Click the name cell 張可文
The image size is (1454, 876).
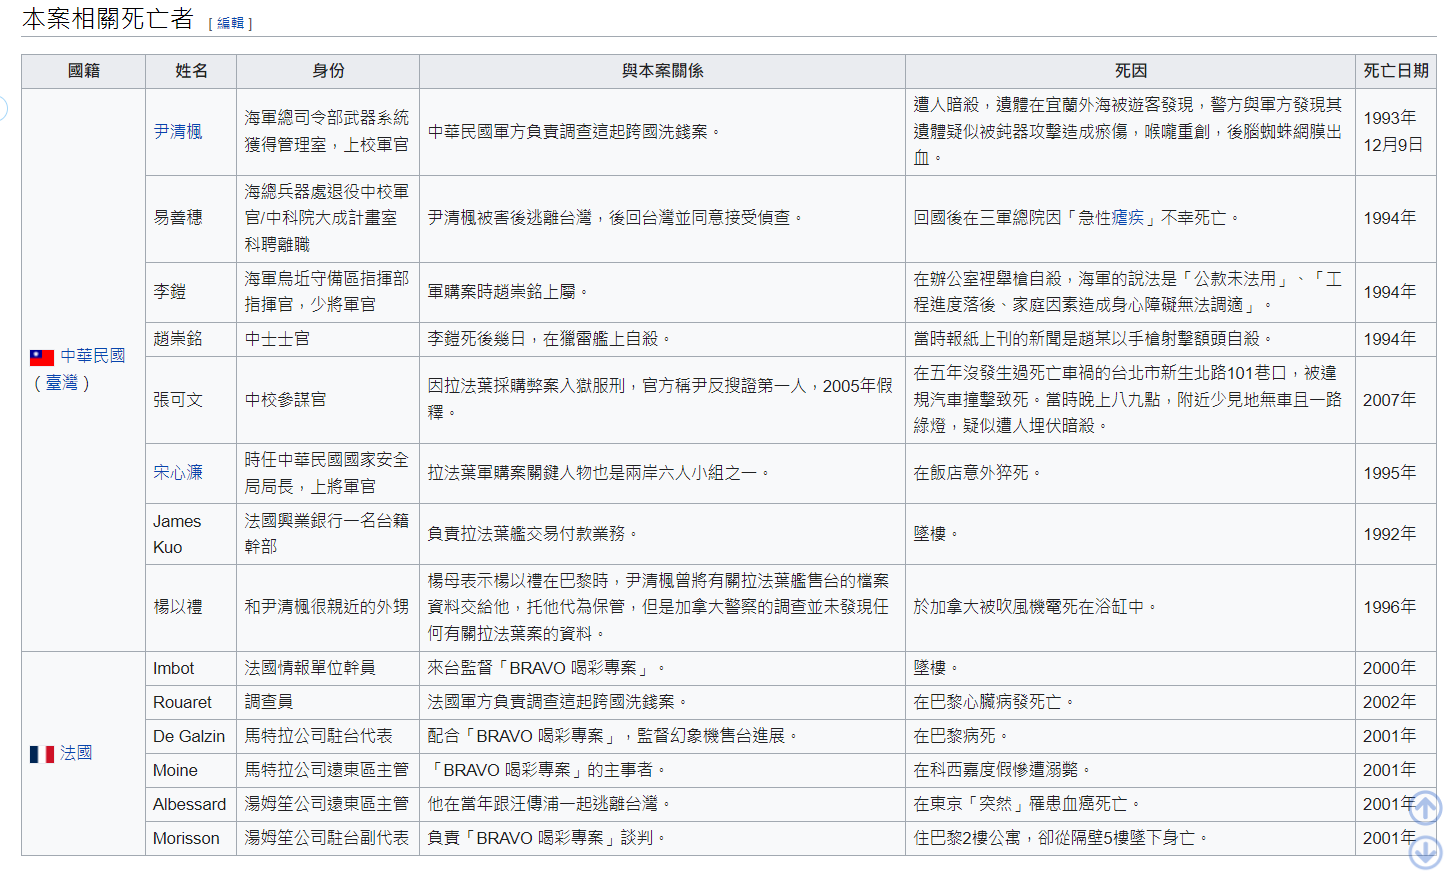pyautogui.click(x=191, y=400)
